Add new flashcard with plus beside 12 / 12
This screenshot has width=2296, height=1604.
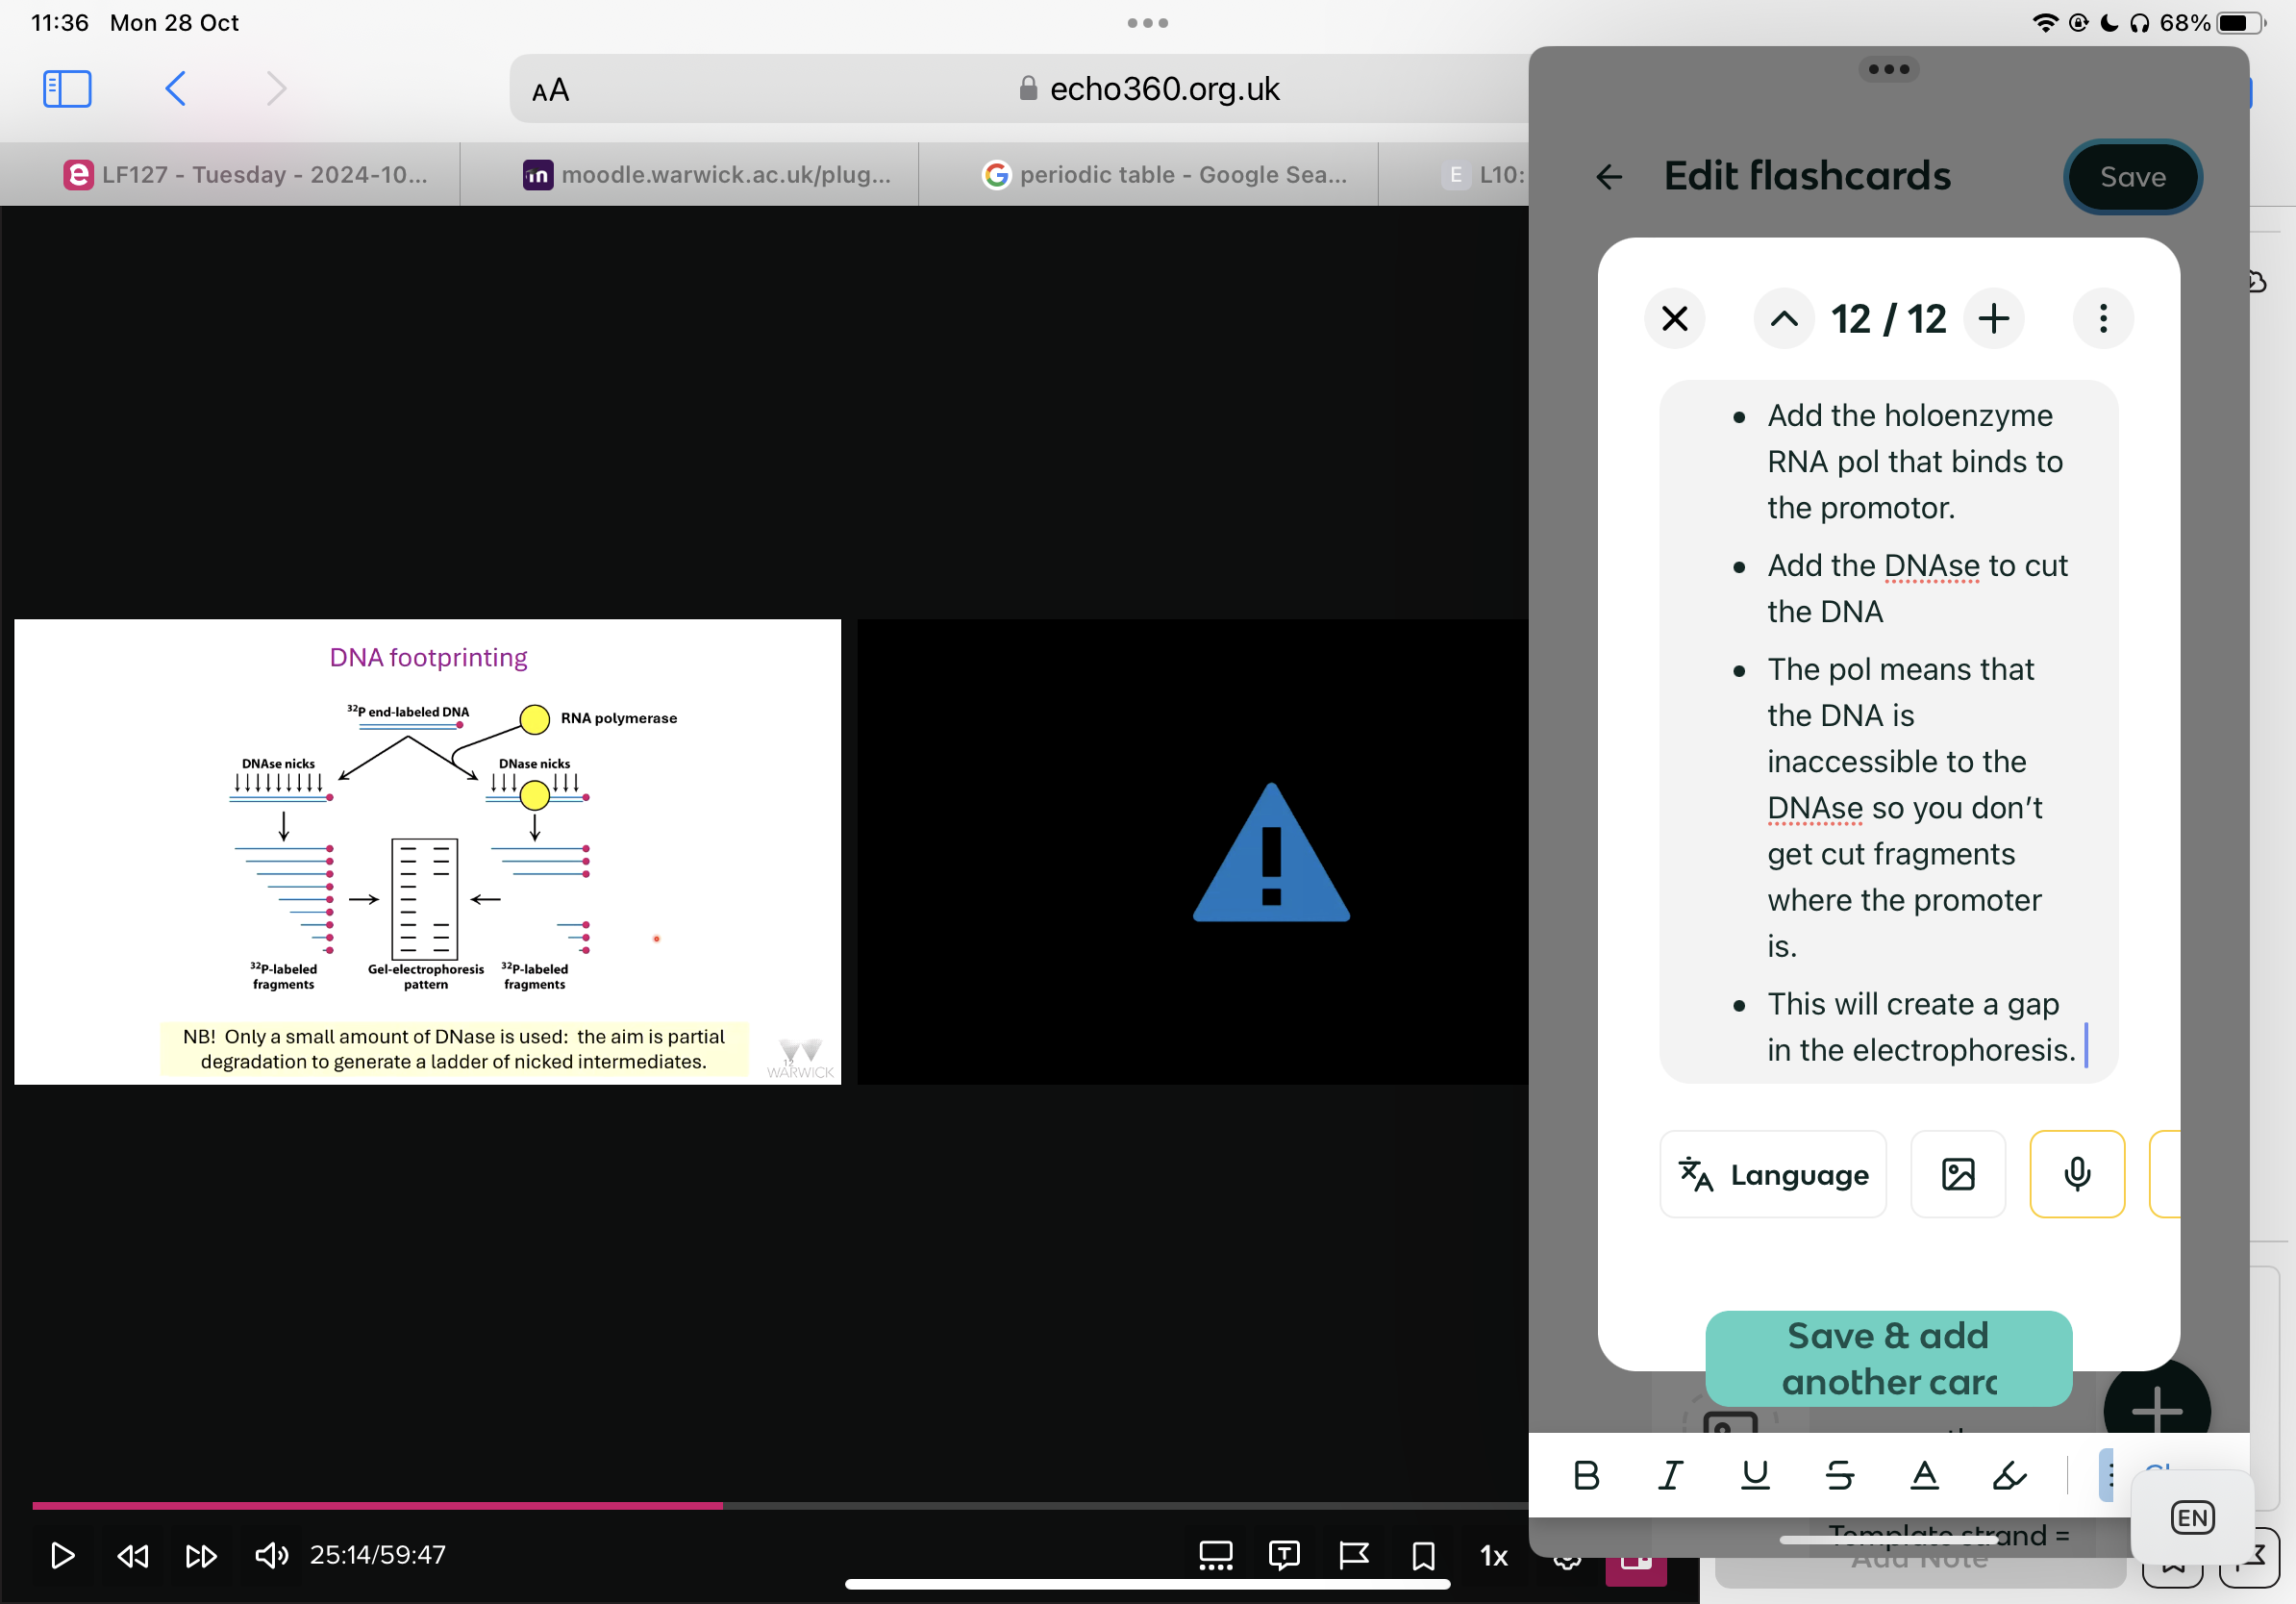(1993, 319)
